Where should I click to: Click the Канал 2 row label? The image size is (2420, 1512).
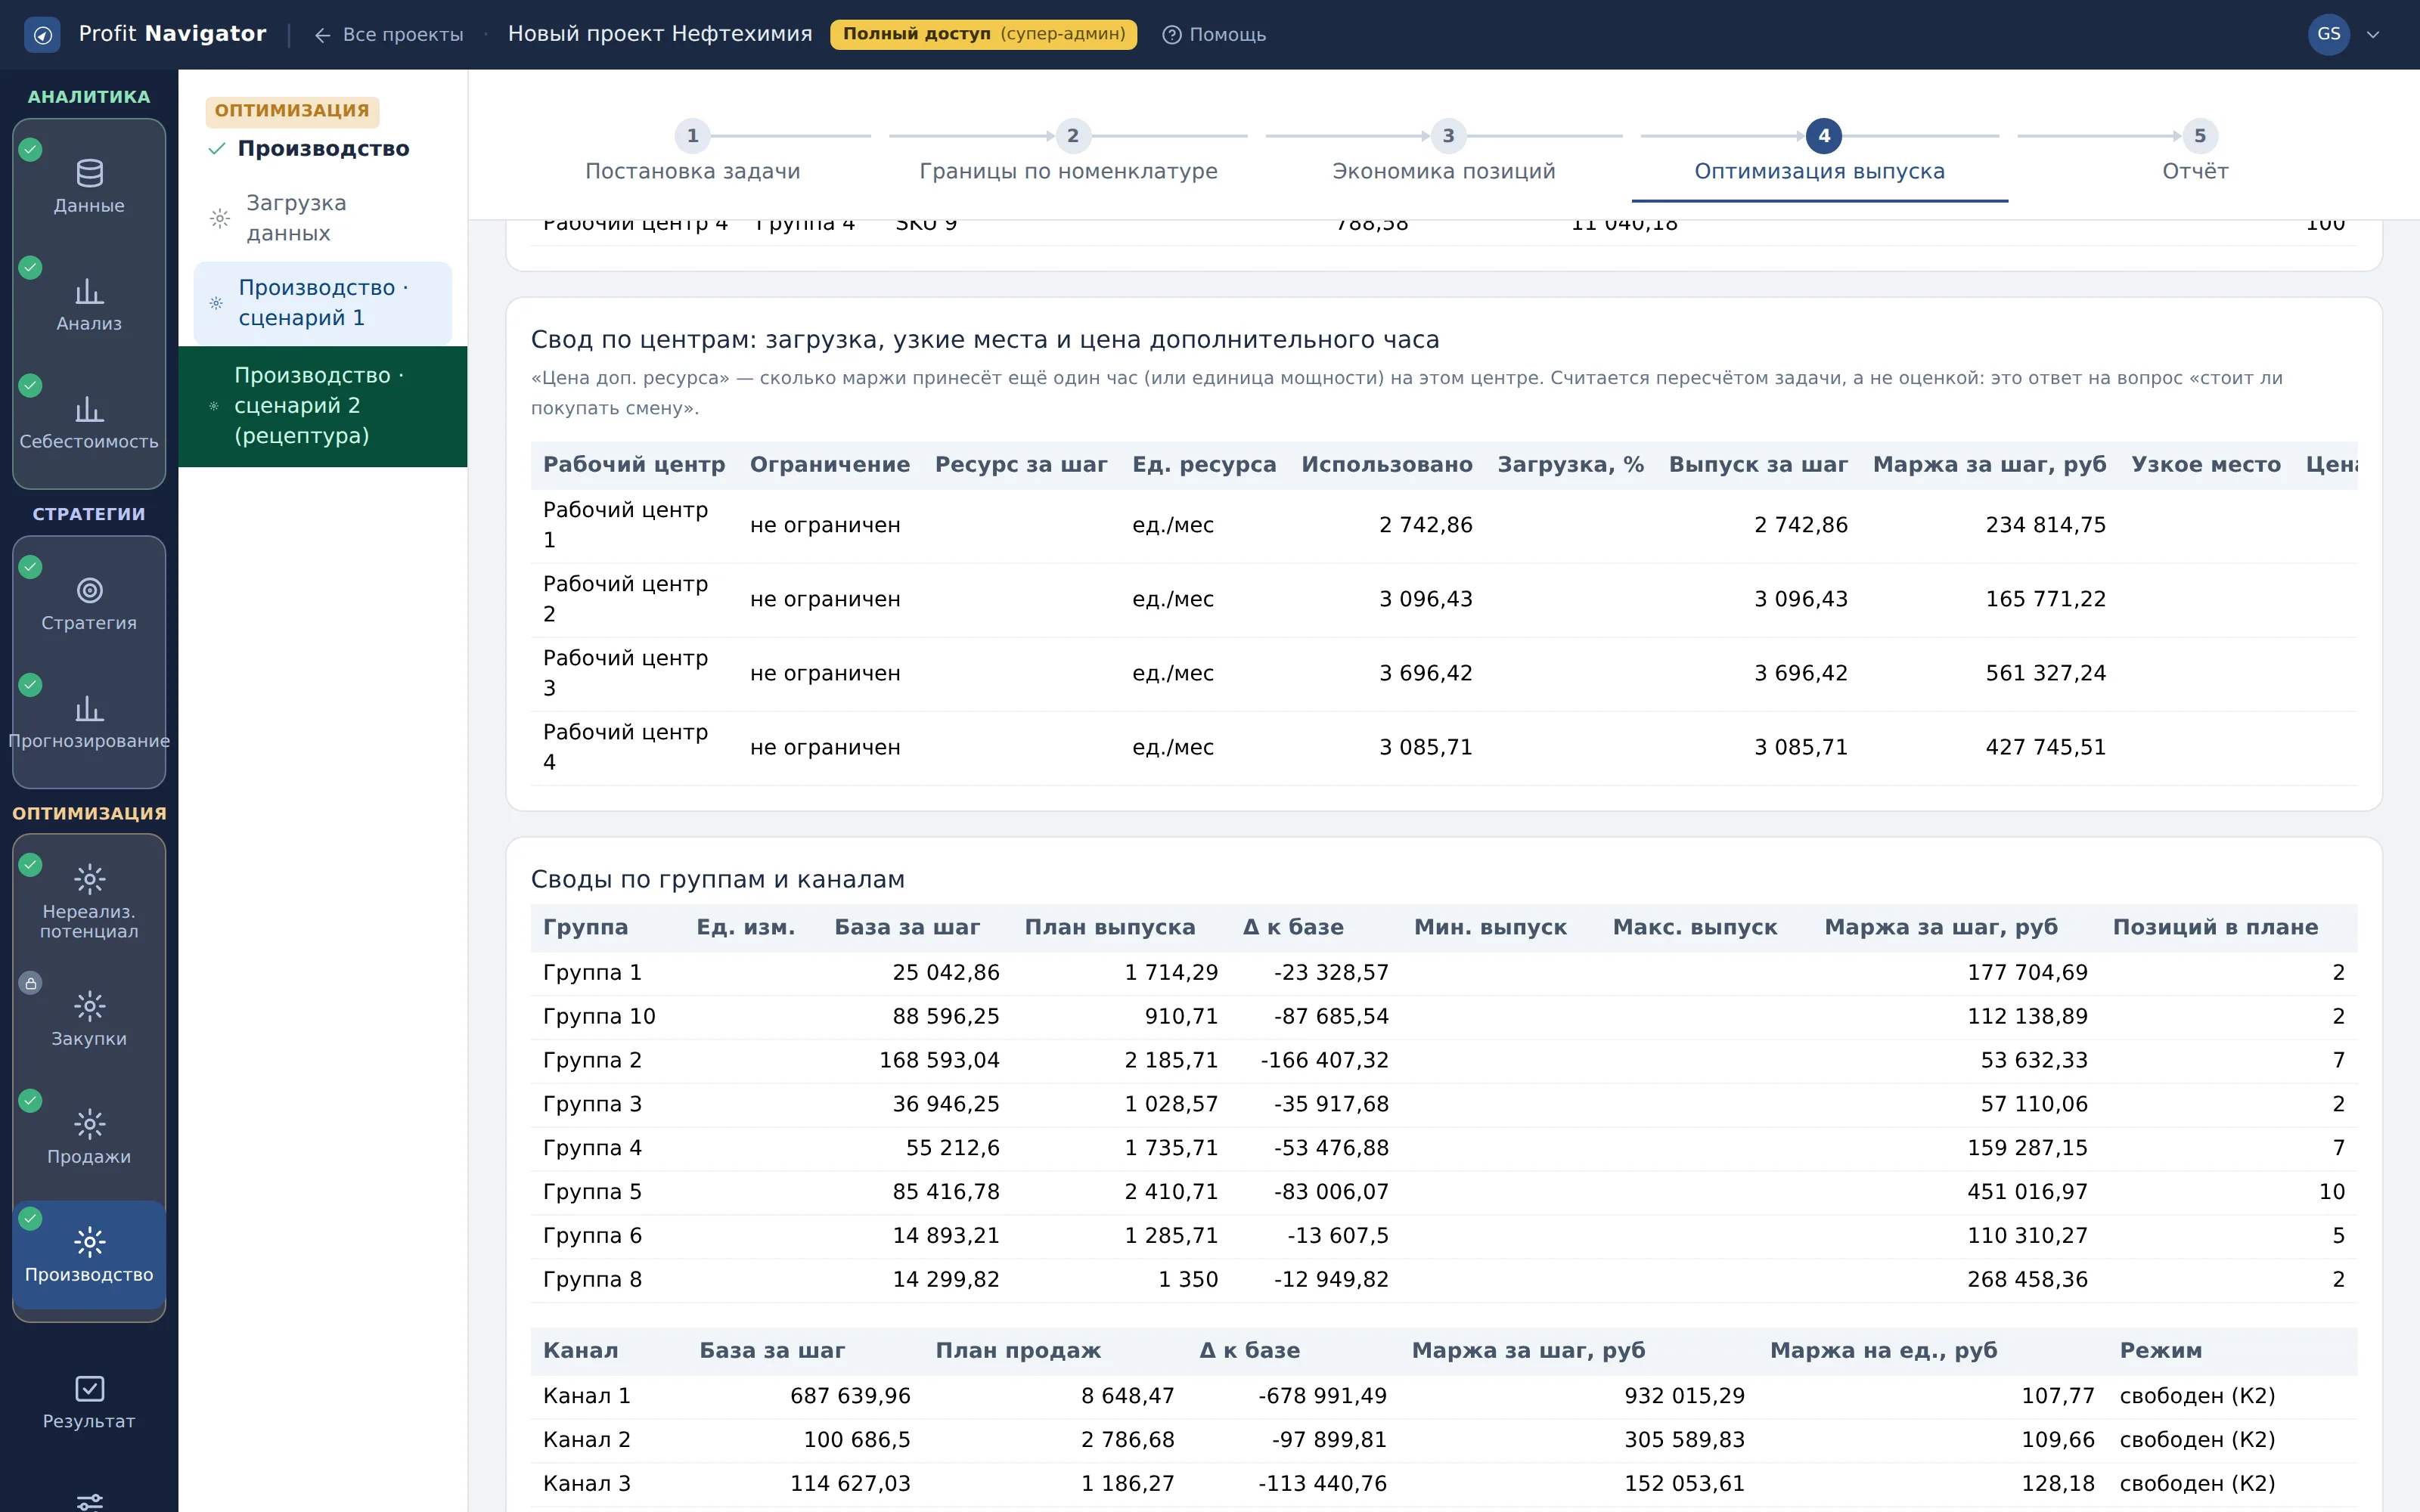tap(586, 1440)
